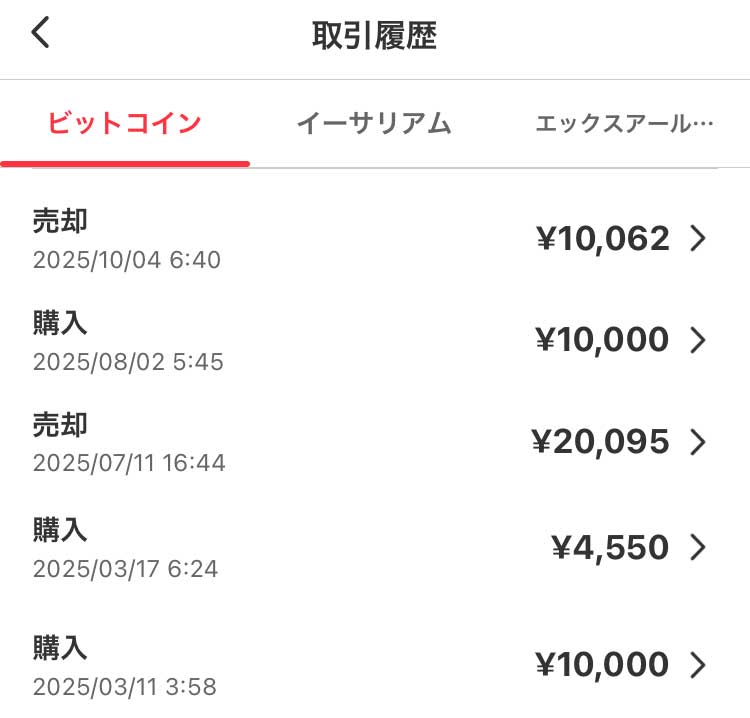Click the ¥10,062 amount

point(603,239)
